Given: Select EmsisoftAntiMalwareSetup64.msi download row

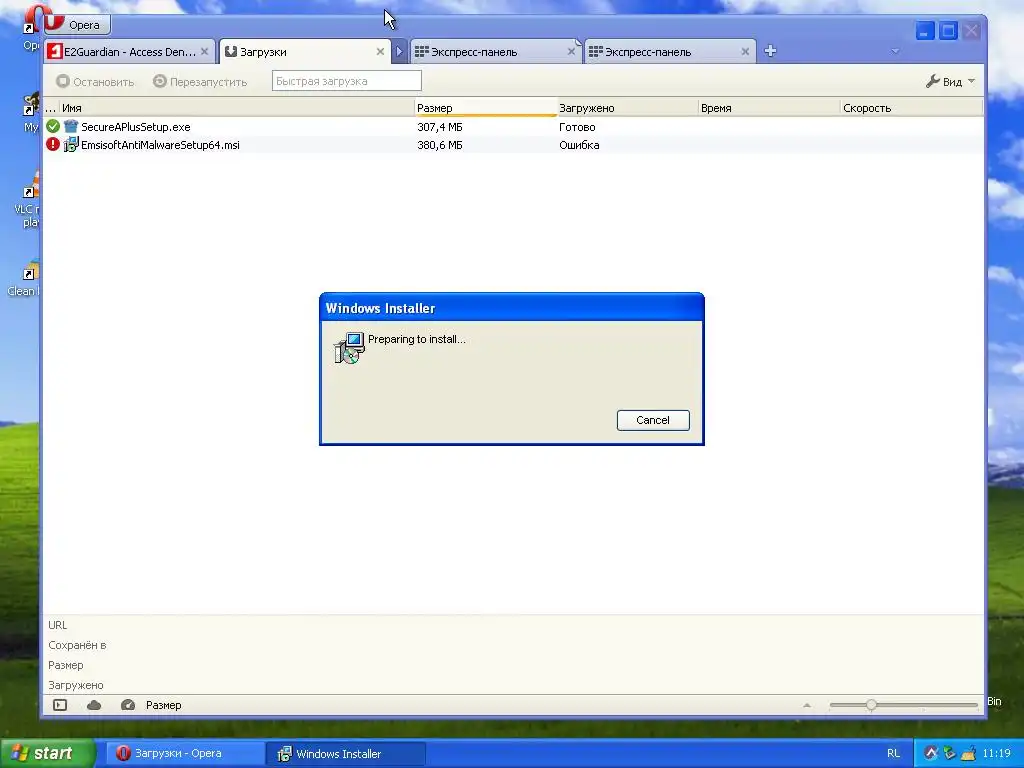Looking at the screenshot, I should [x=513, y=145].
